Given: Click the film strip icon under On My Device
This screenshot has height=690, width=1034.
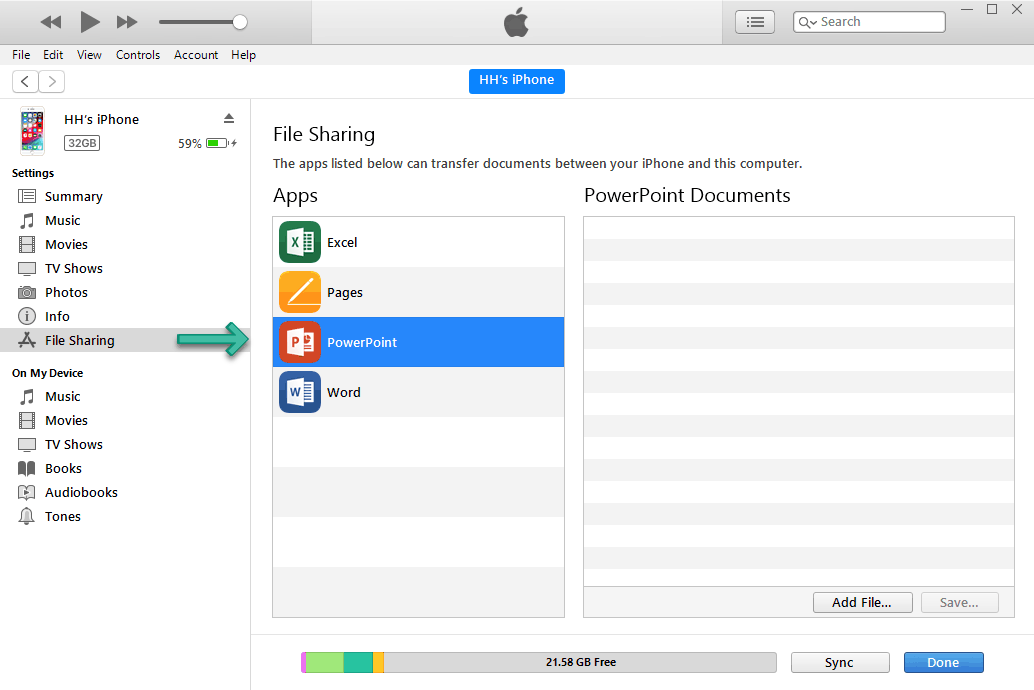Looking at the screenshot, I should point(27,420).
